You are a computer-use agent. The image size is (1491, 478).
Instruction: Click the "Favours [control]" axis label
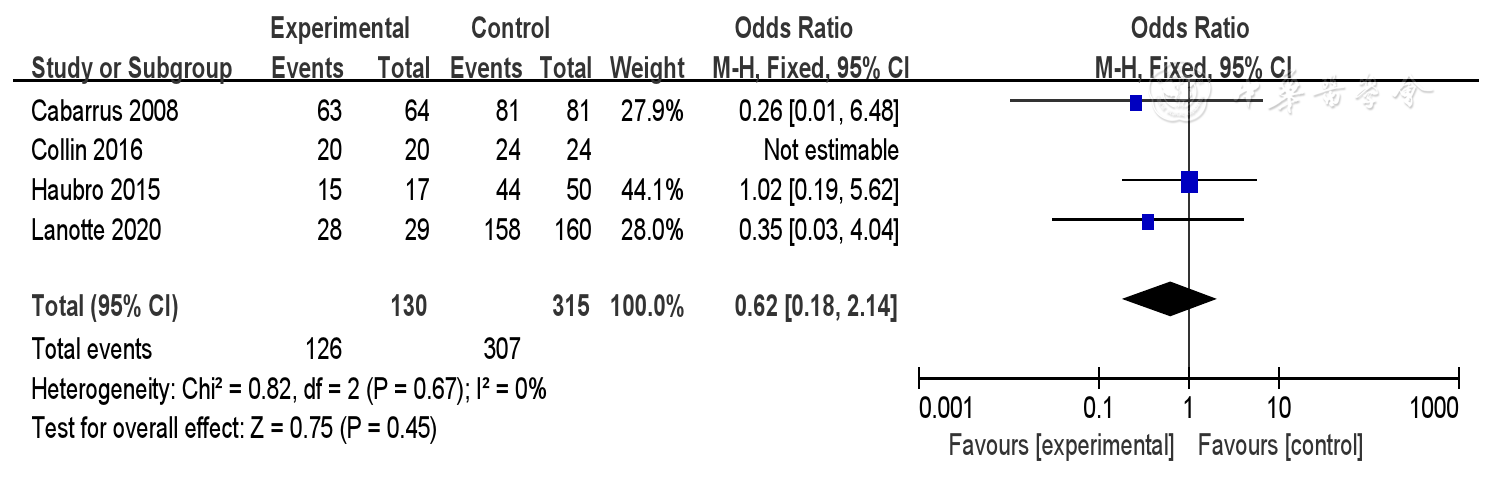[1280, 444]
